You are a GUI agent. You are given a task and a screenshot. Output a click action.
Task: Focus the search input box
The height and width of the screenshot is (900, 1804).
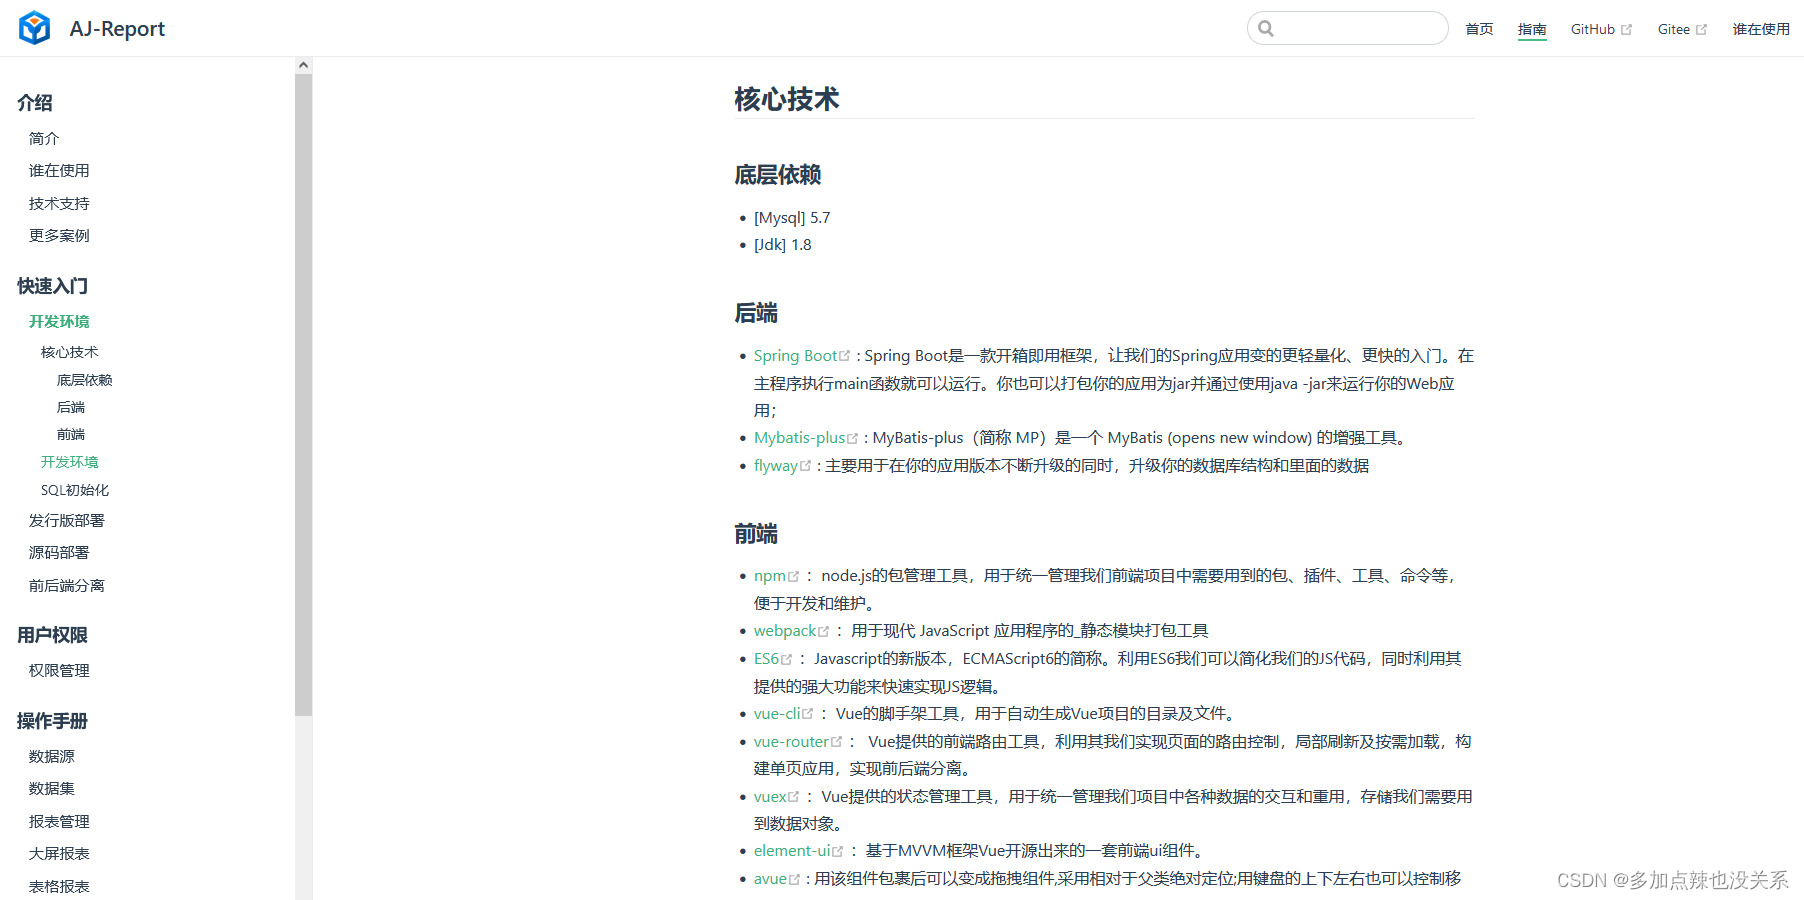[x=1348, y=28]
